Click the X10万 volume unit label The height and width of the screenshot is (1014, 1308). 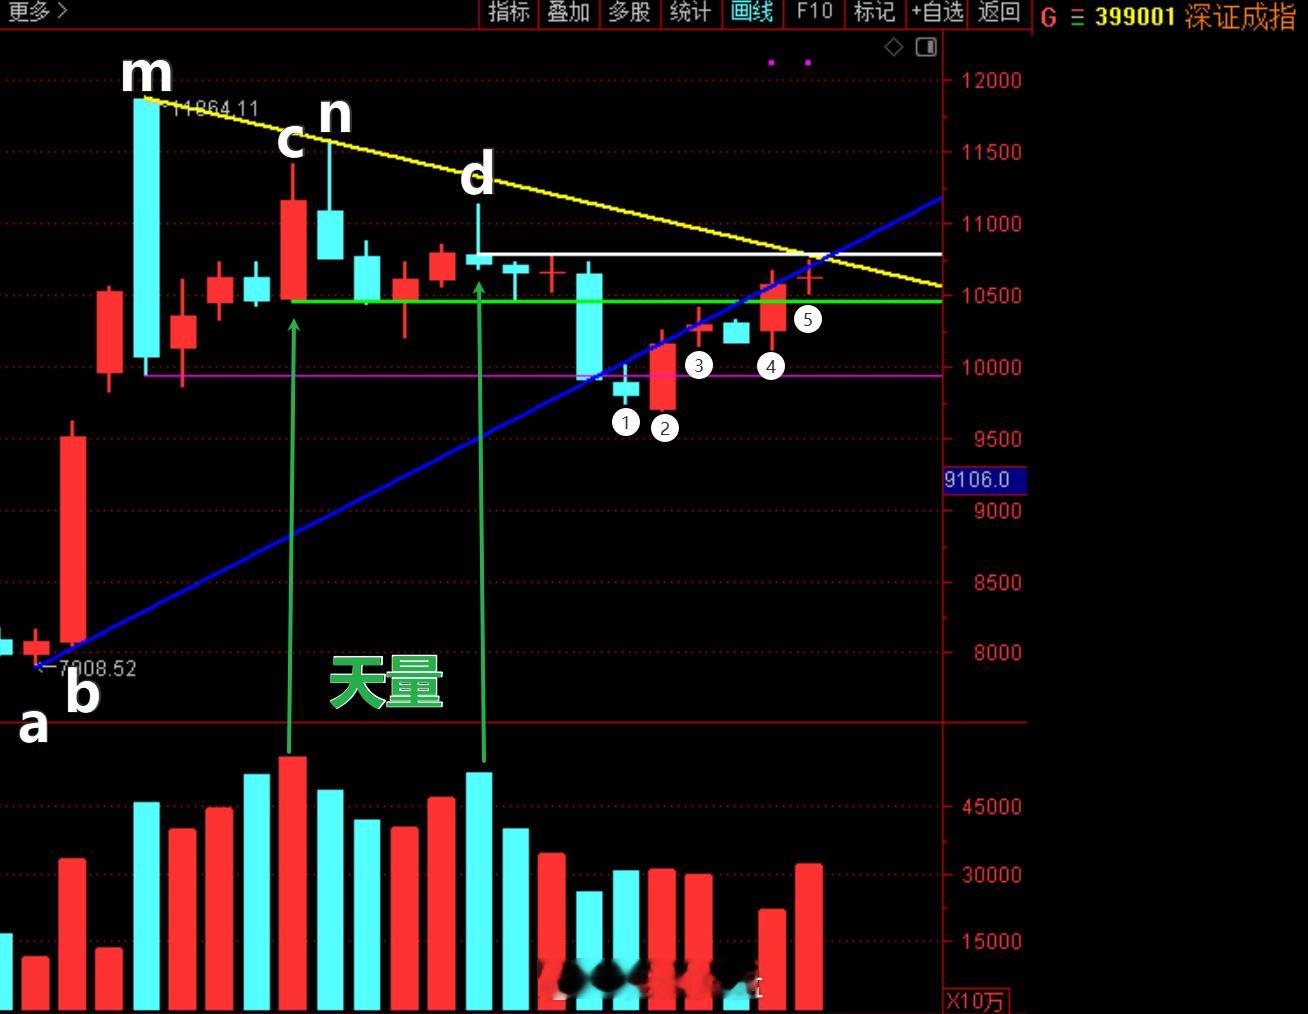point(975,1001)
